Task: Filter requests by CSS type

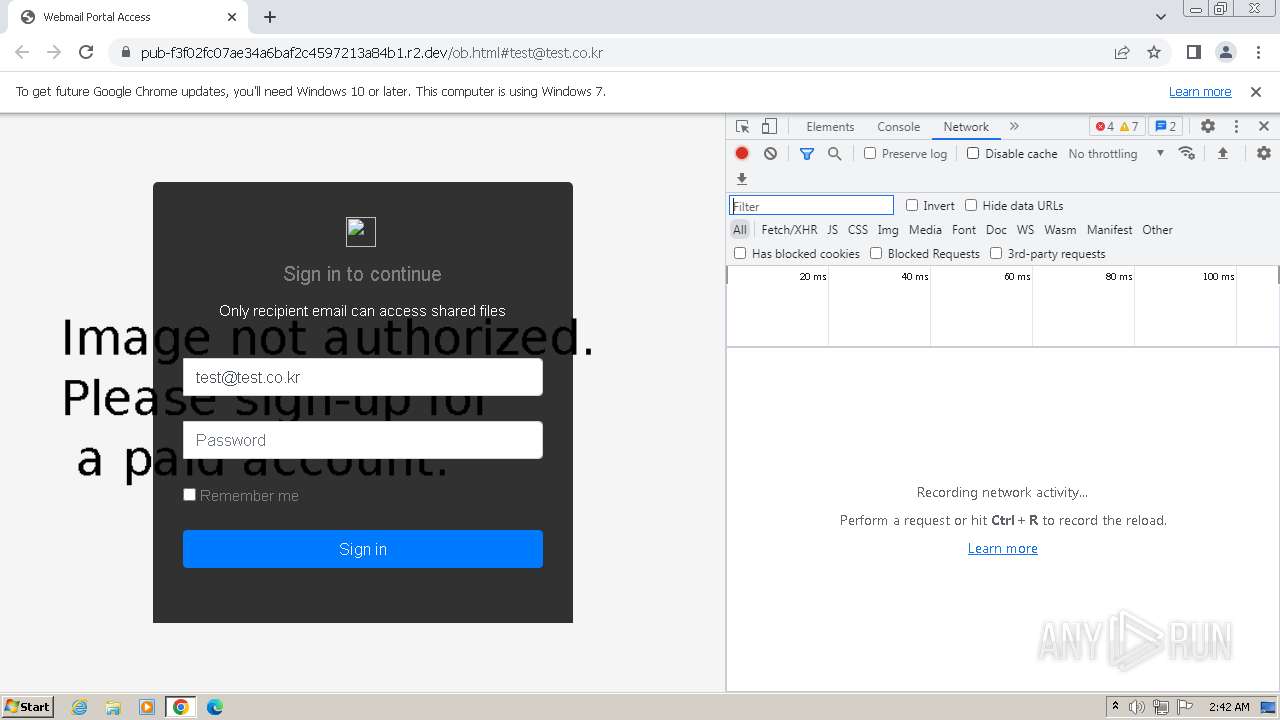Action: click(858, 230)
